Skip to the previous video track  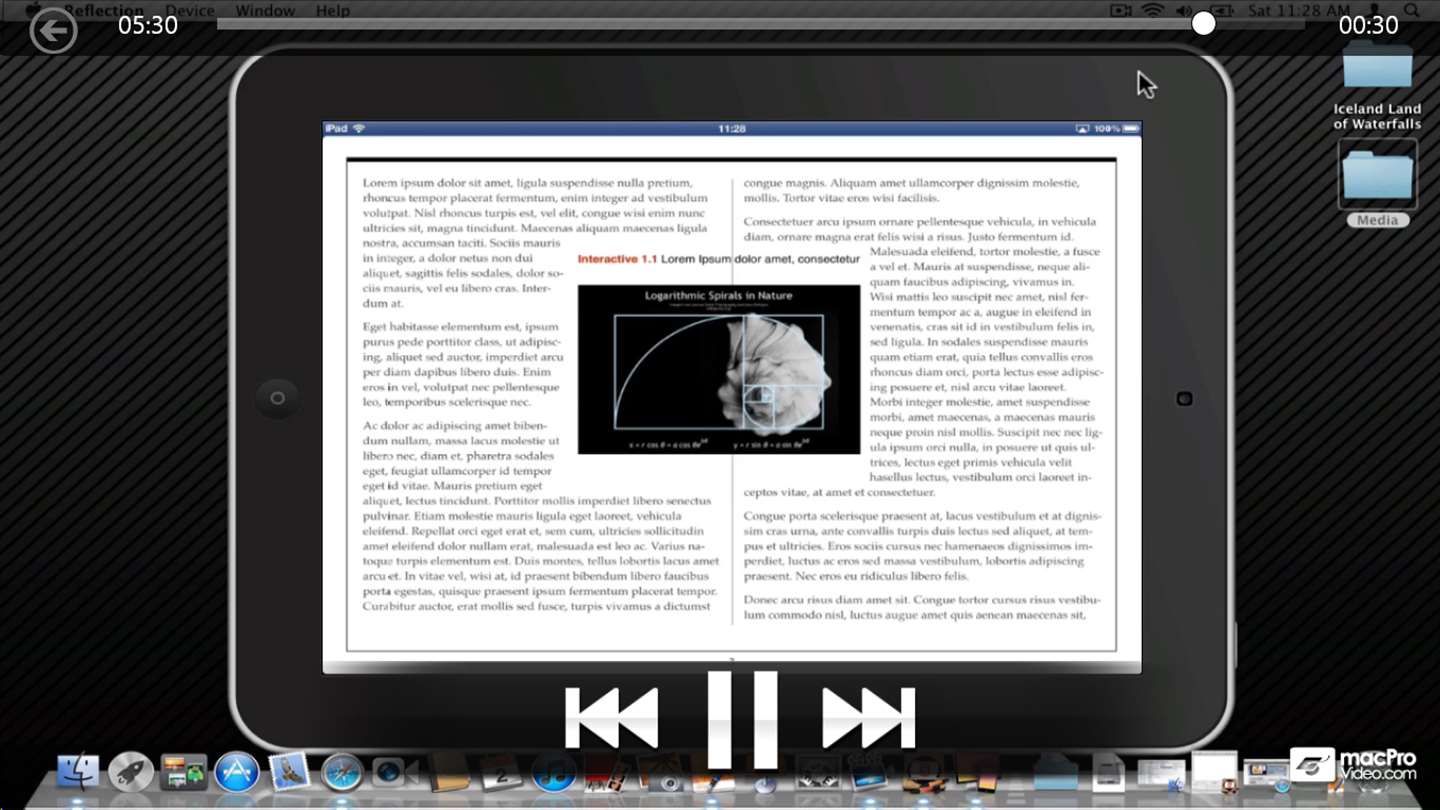(x=612, y=718)
